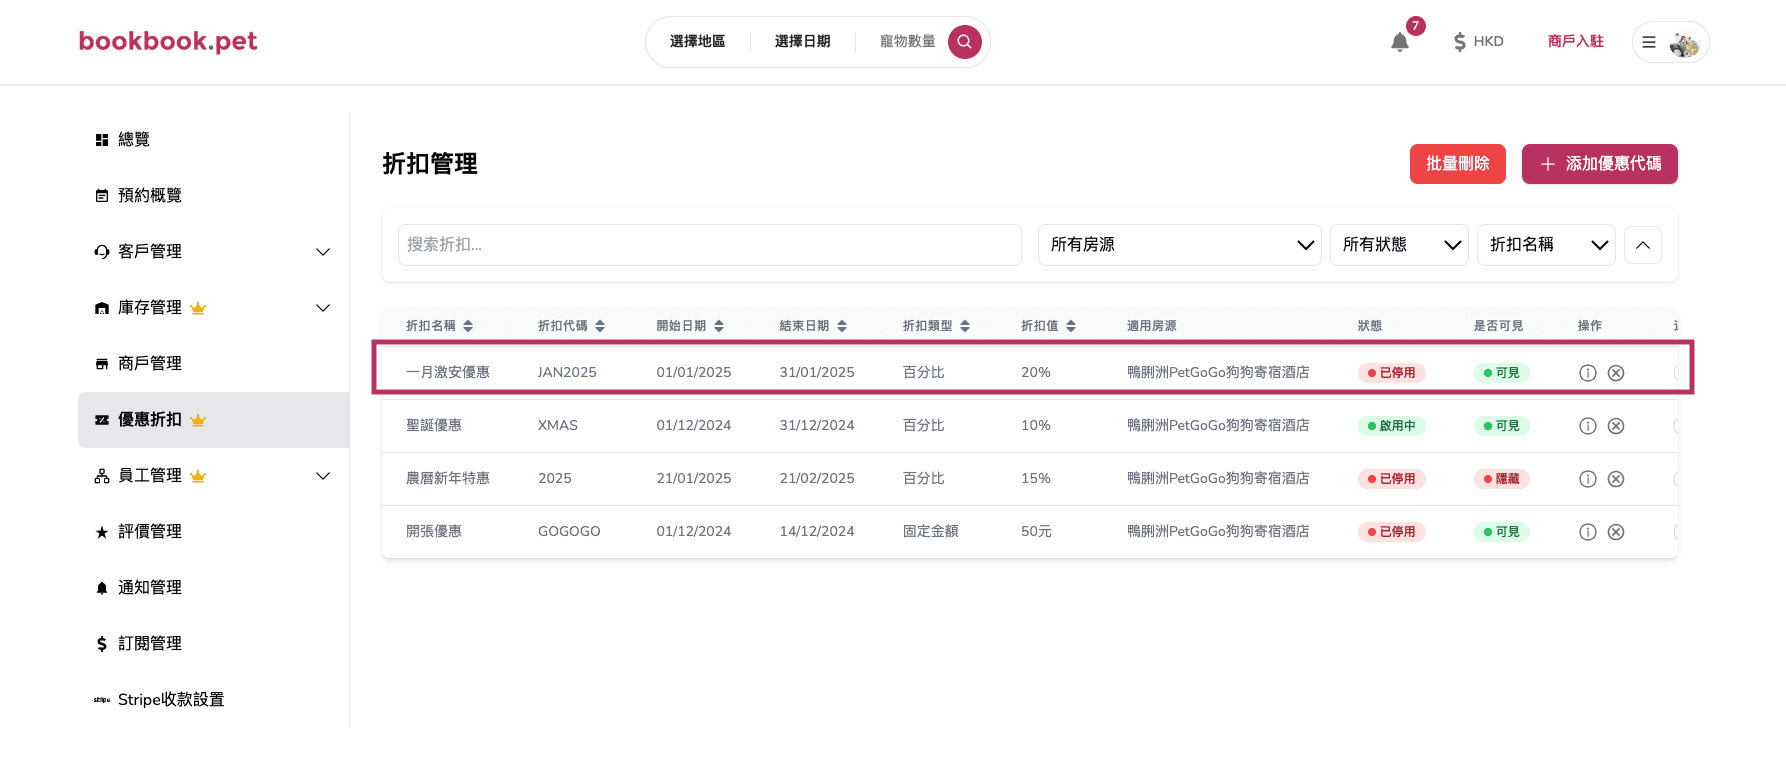Viewport: 1786px width, 770px height.
Task: Click 批量刪除 button
Action: pyautogui.click(x=1457, y=164)
